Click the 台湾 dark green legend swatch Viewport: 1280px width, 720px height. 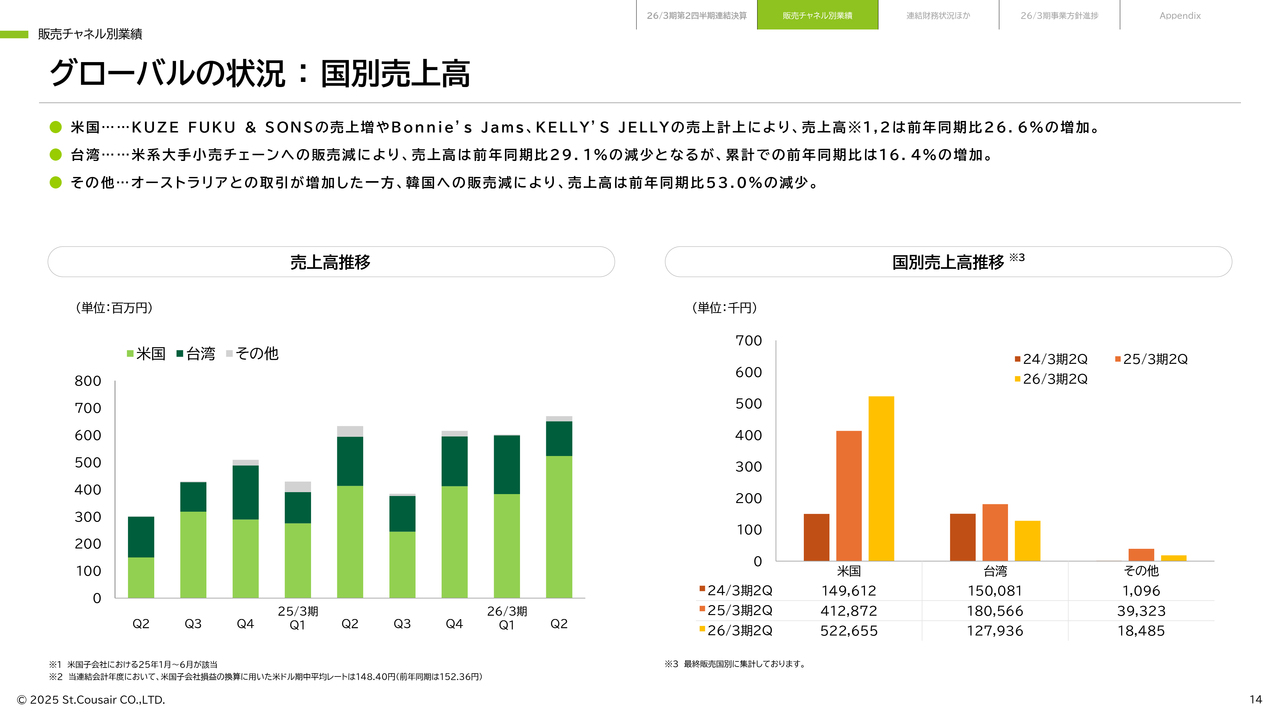tap(180, 354)
